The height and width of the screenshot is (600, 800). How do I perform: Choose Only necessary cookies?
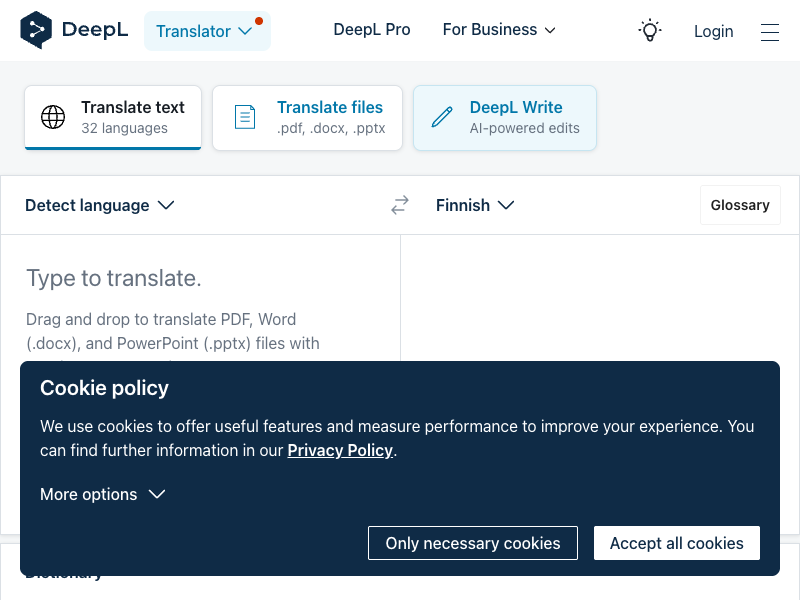pyautogui.click(x=472, y=543)
